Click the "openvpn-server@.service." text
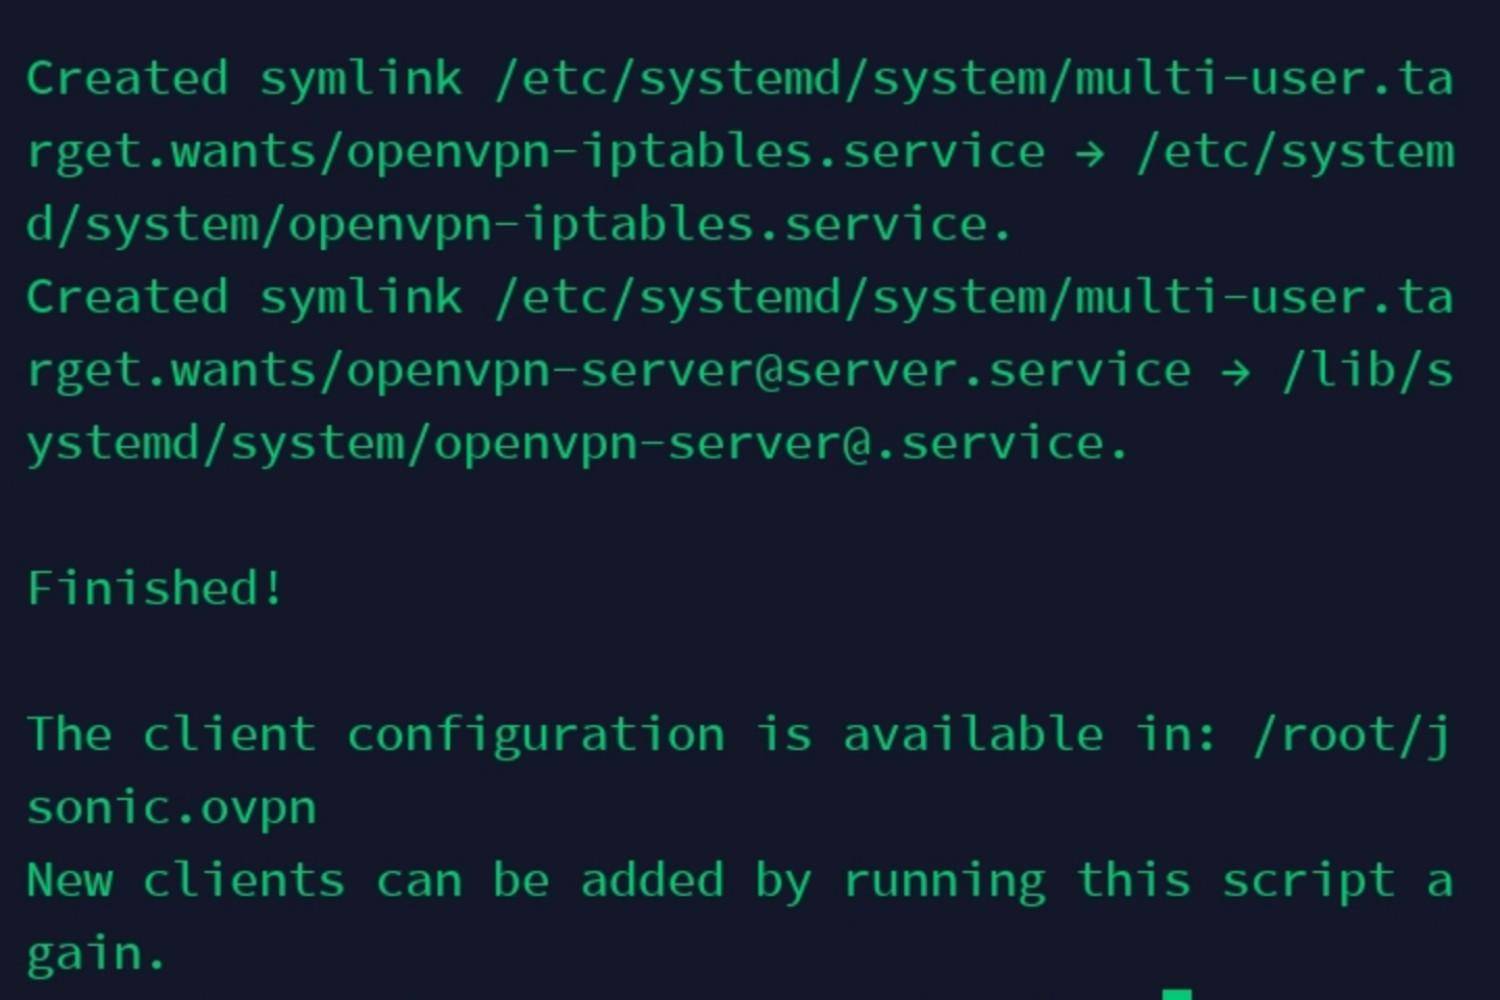1500x1000 pixels. [x=780, y=444]
